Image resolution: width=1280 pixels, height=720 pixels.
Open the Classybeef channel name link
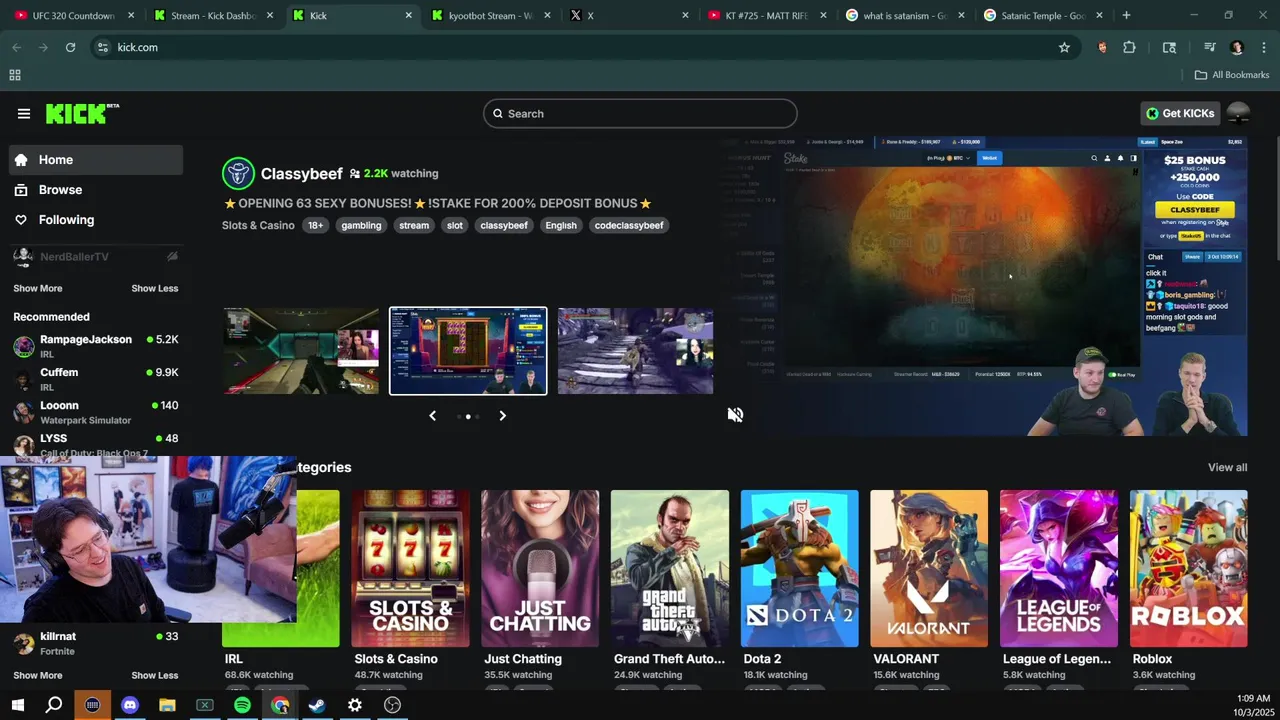pos(302,174)
